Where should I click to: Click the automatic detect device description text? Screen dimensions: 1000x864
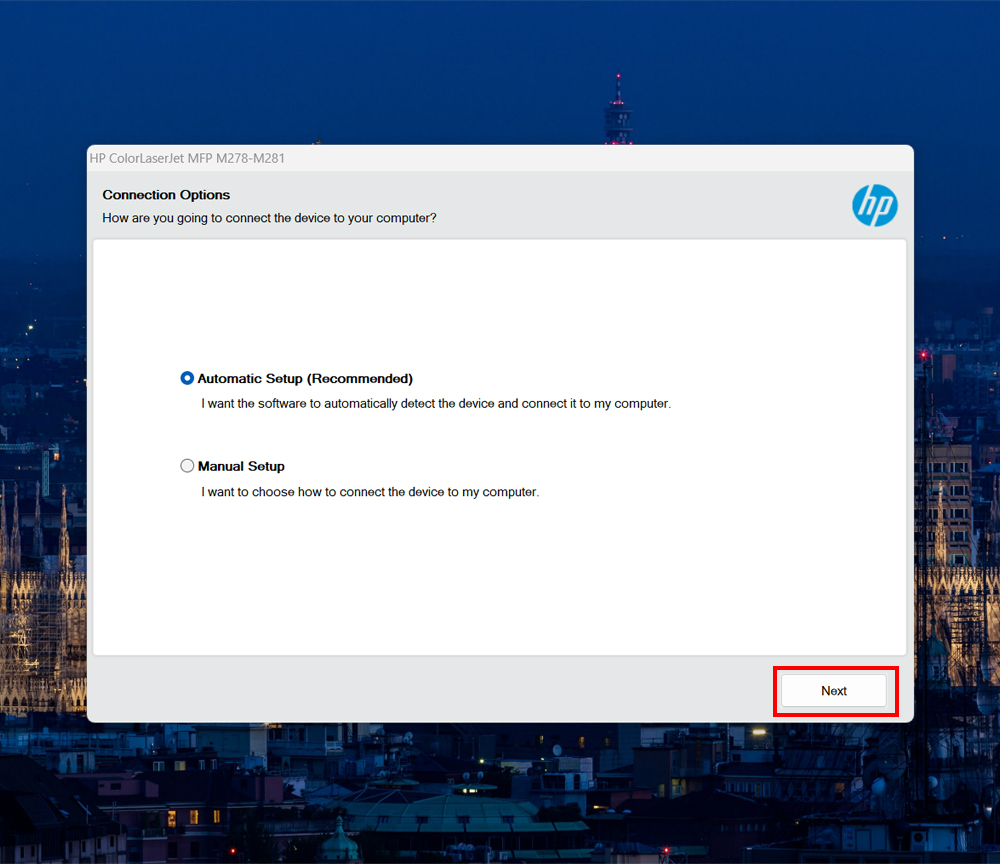pos(436,404)
